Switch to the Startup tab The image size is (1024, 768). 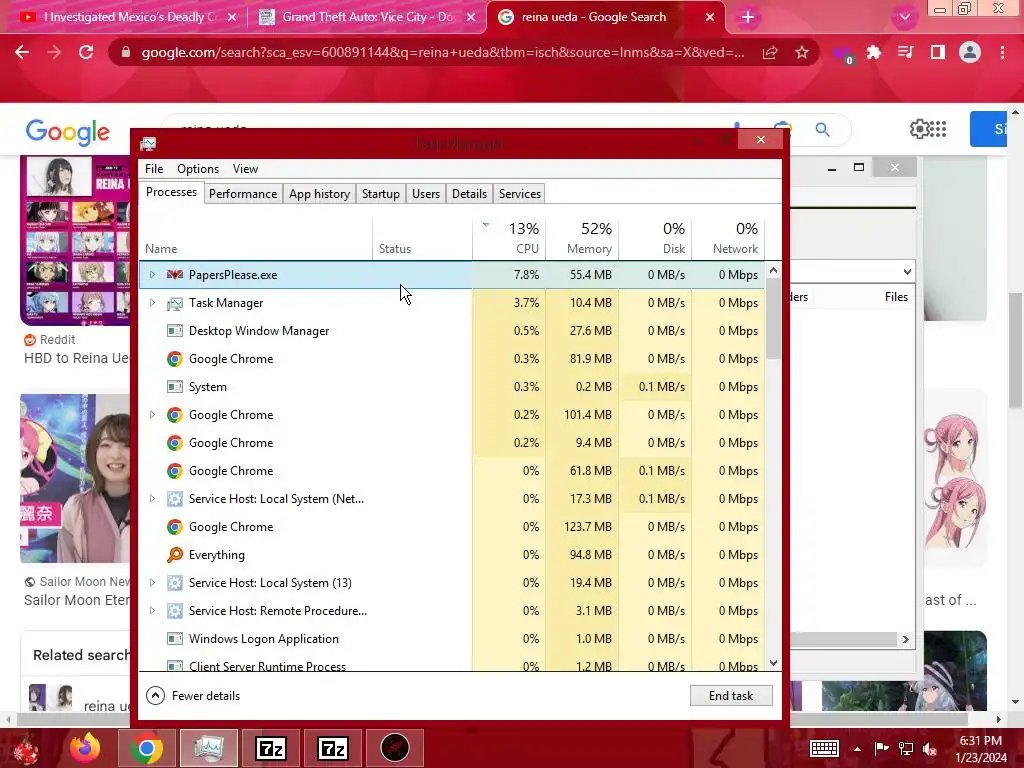click(381, 194)
